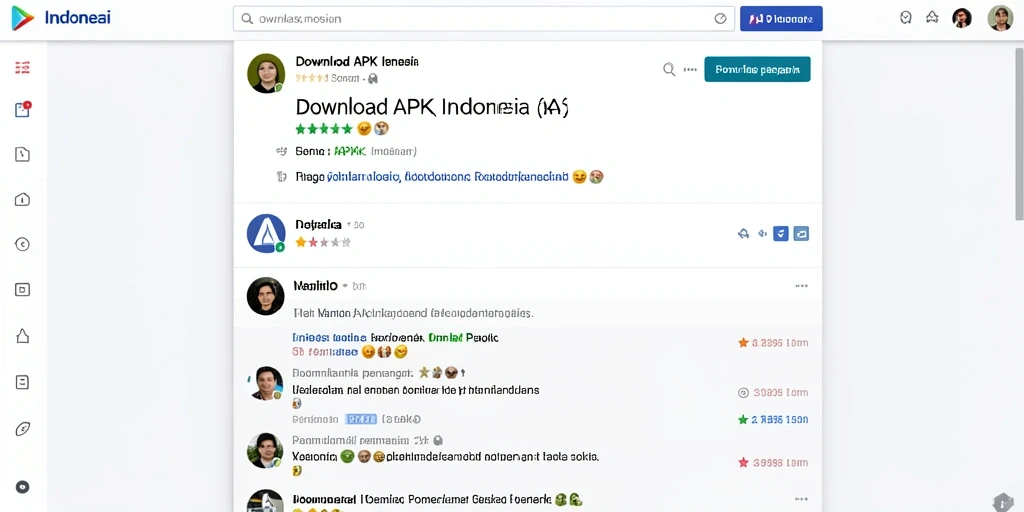Click the red star counter

tap(773, 462)
